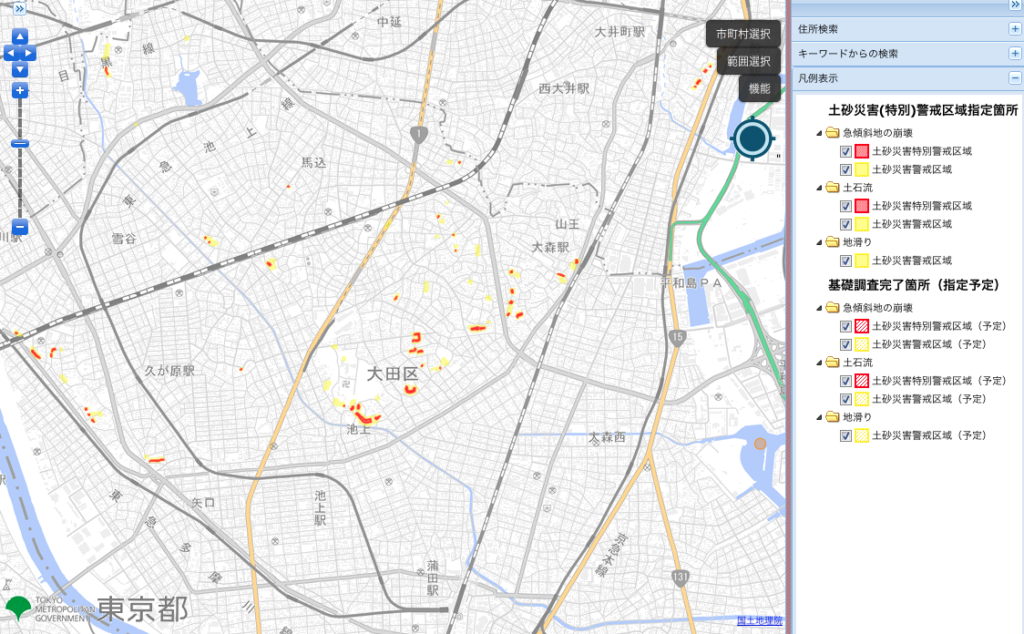Click the 土石流 folder icon under 基礎調査完了箇所

pyautogui.click(x=832, y=362)
